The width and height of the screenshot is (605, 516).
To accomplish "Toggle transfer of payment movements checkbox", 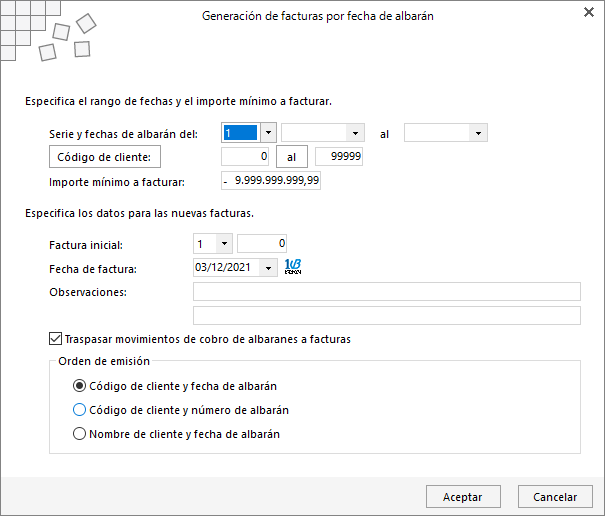I will 55,339.
